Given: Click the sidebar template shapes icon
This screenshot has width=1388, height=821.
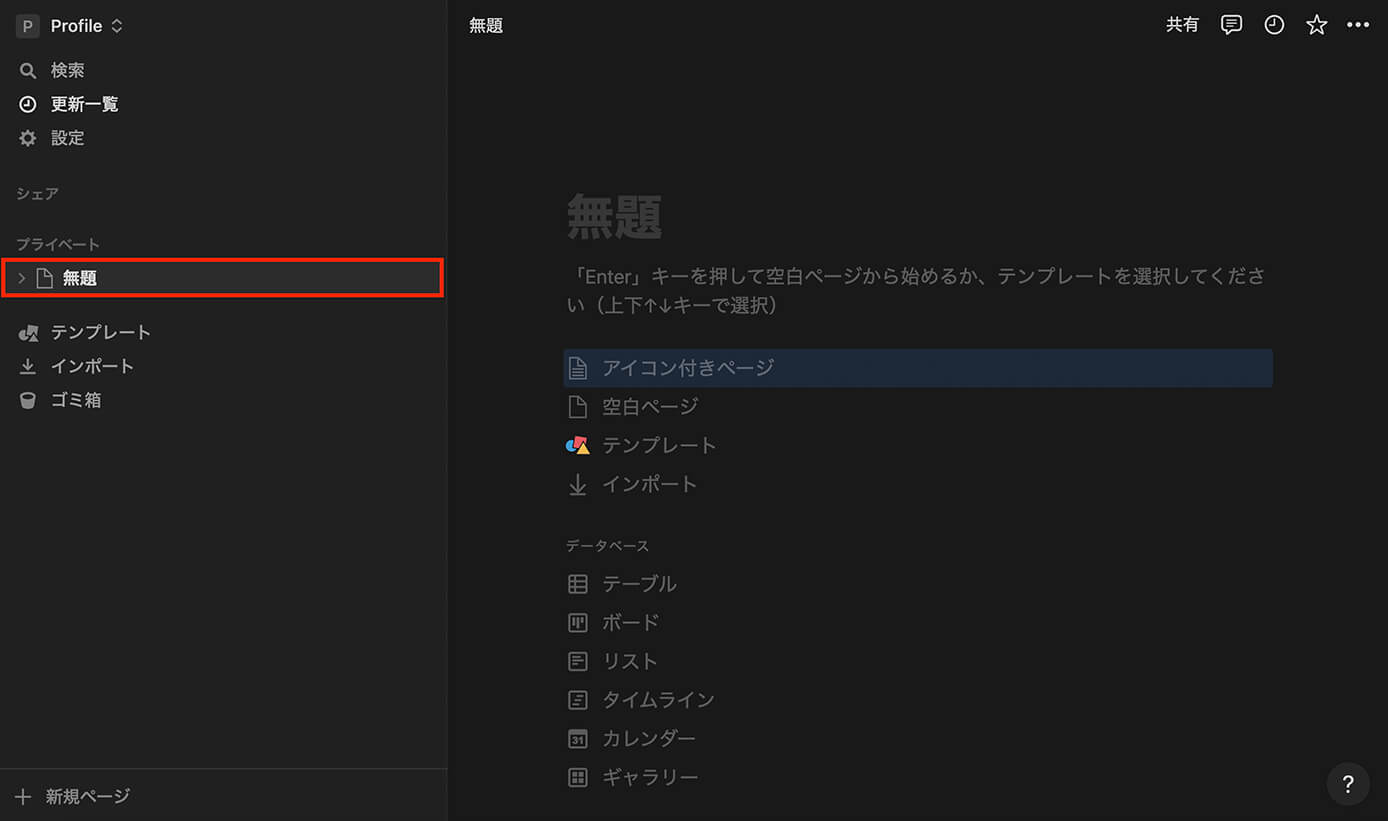Looking at the screenshot, I should (x=28, y=333).
